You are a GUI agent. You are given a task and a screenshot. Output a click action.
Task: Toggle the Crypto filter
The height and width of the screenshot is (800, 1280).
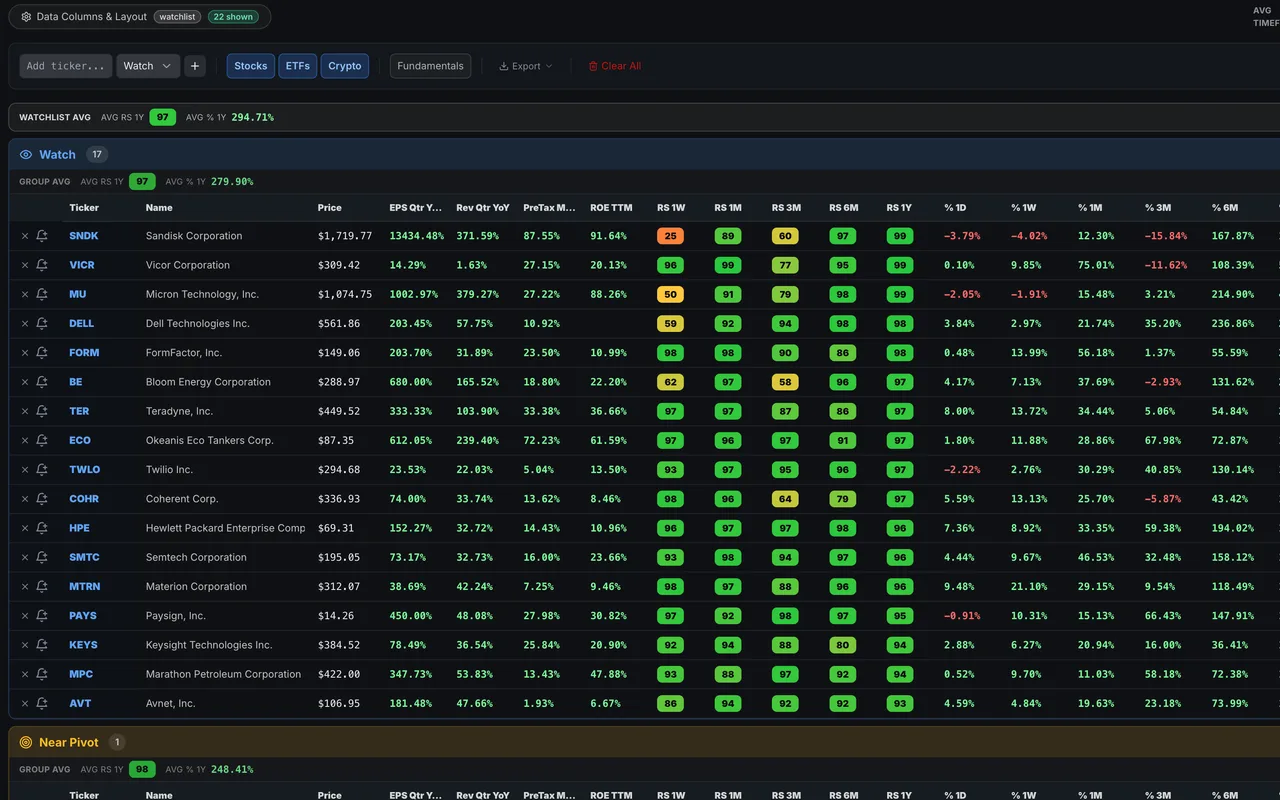coord(345,66)
